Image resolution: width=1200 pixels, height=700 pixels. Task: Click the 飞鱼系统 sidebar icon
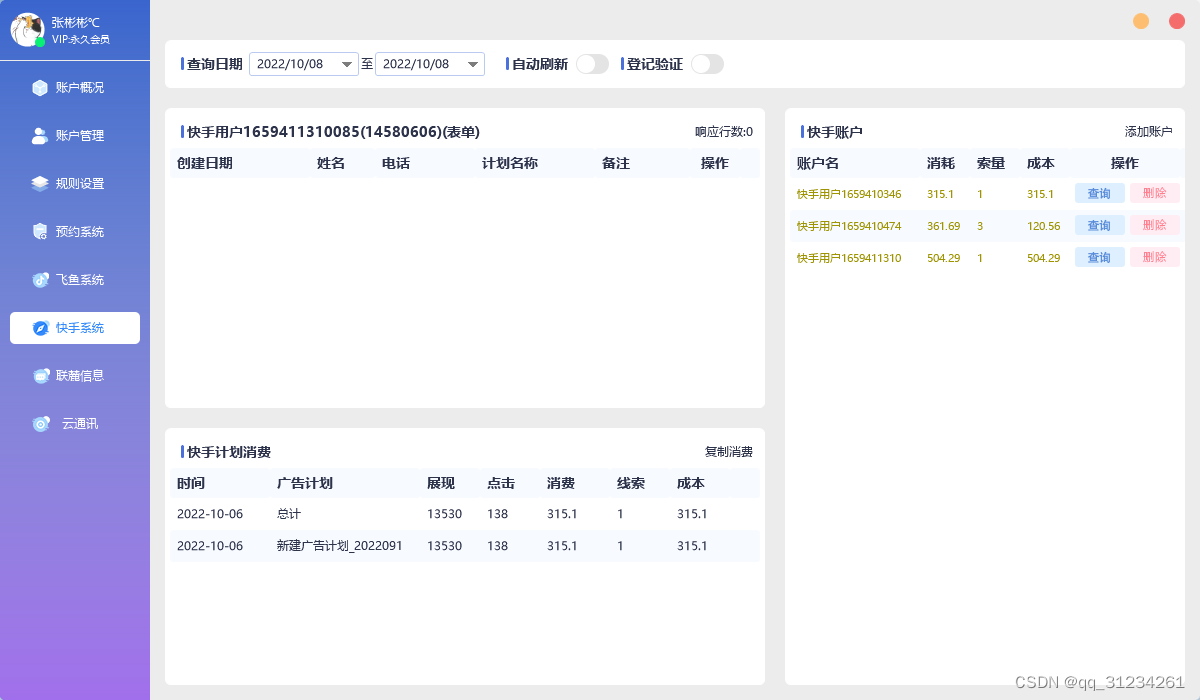40,280
